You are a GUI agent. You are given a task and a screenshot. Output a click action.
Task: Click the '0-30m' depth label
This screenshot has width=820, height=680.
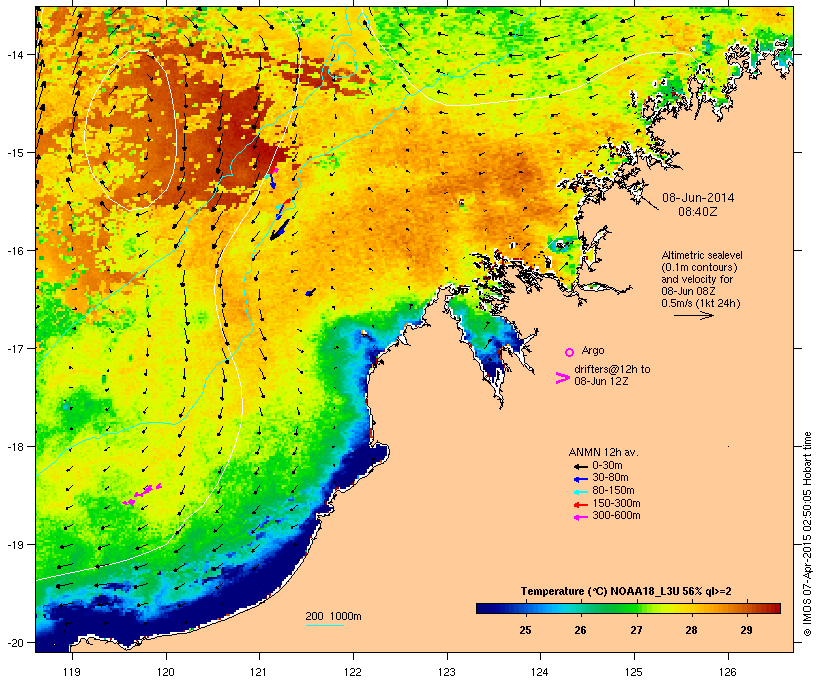pos(607,466)
